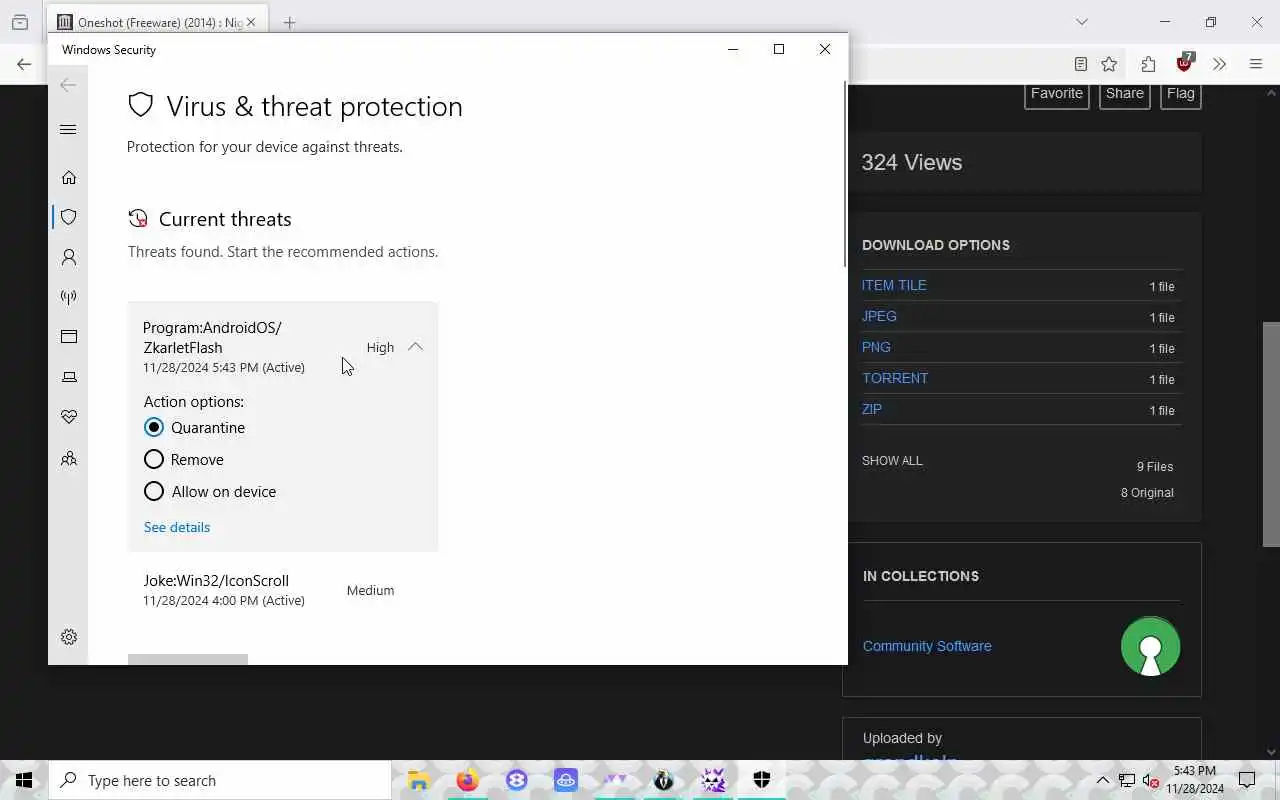Open PNG download option
Screen dimensions: 1280x800
pos(876,347)
